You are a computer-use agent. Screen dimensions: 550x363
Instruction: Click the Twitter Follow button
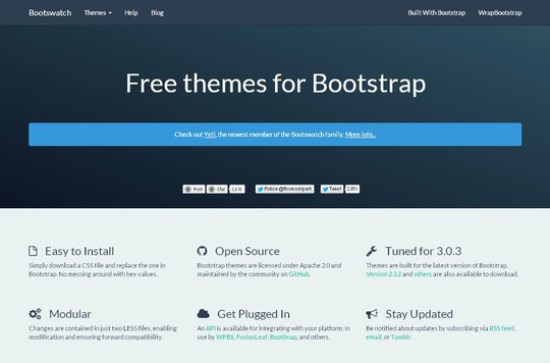284,189
